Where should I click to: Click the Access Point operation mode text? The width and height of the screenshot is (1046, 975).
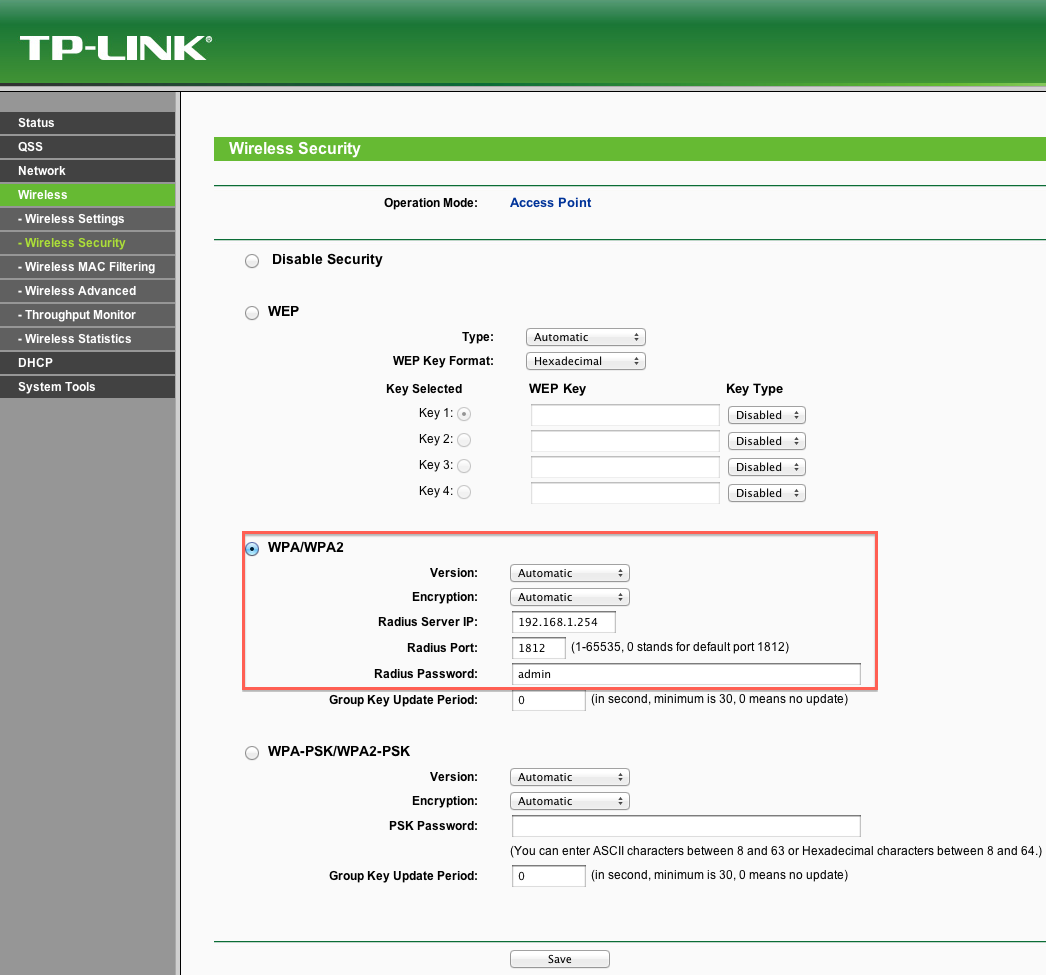coord(550,203)
